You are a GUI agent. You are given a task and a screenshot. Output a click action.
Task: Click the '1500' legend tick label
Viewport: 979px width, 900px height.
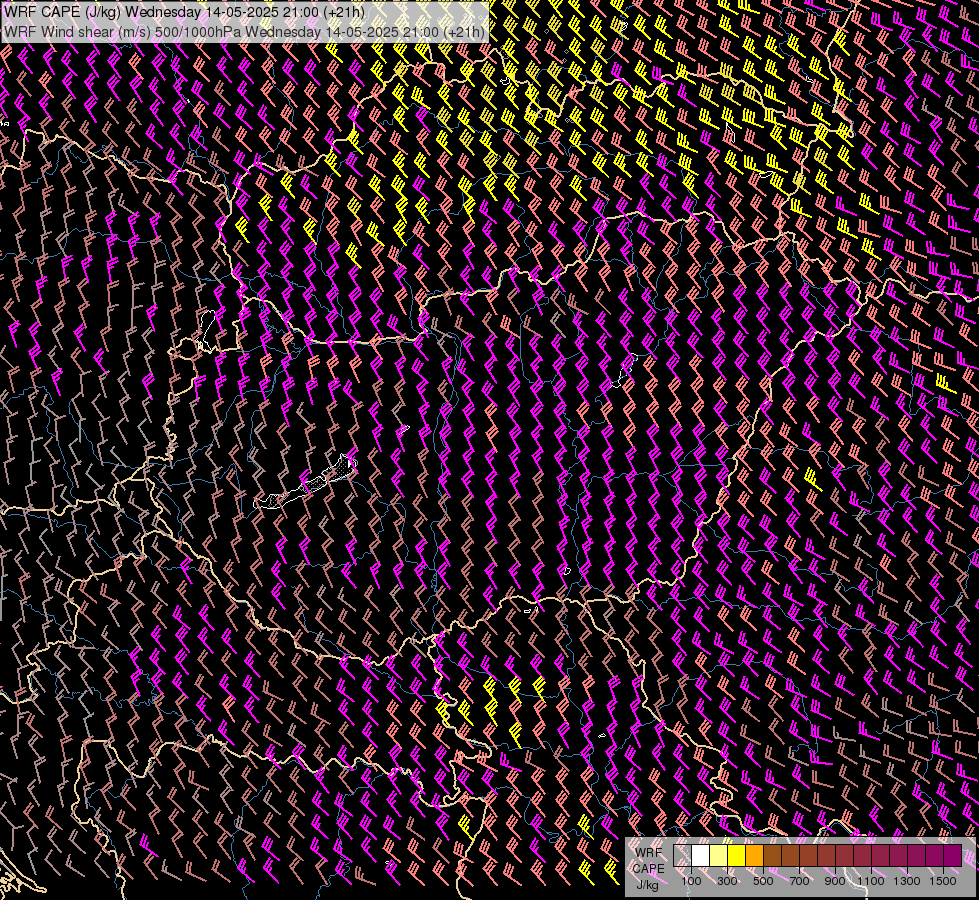click(943, 881)
